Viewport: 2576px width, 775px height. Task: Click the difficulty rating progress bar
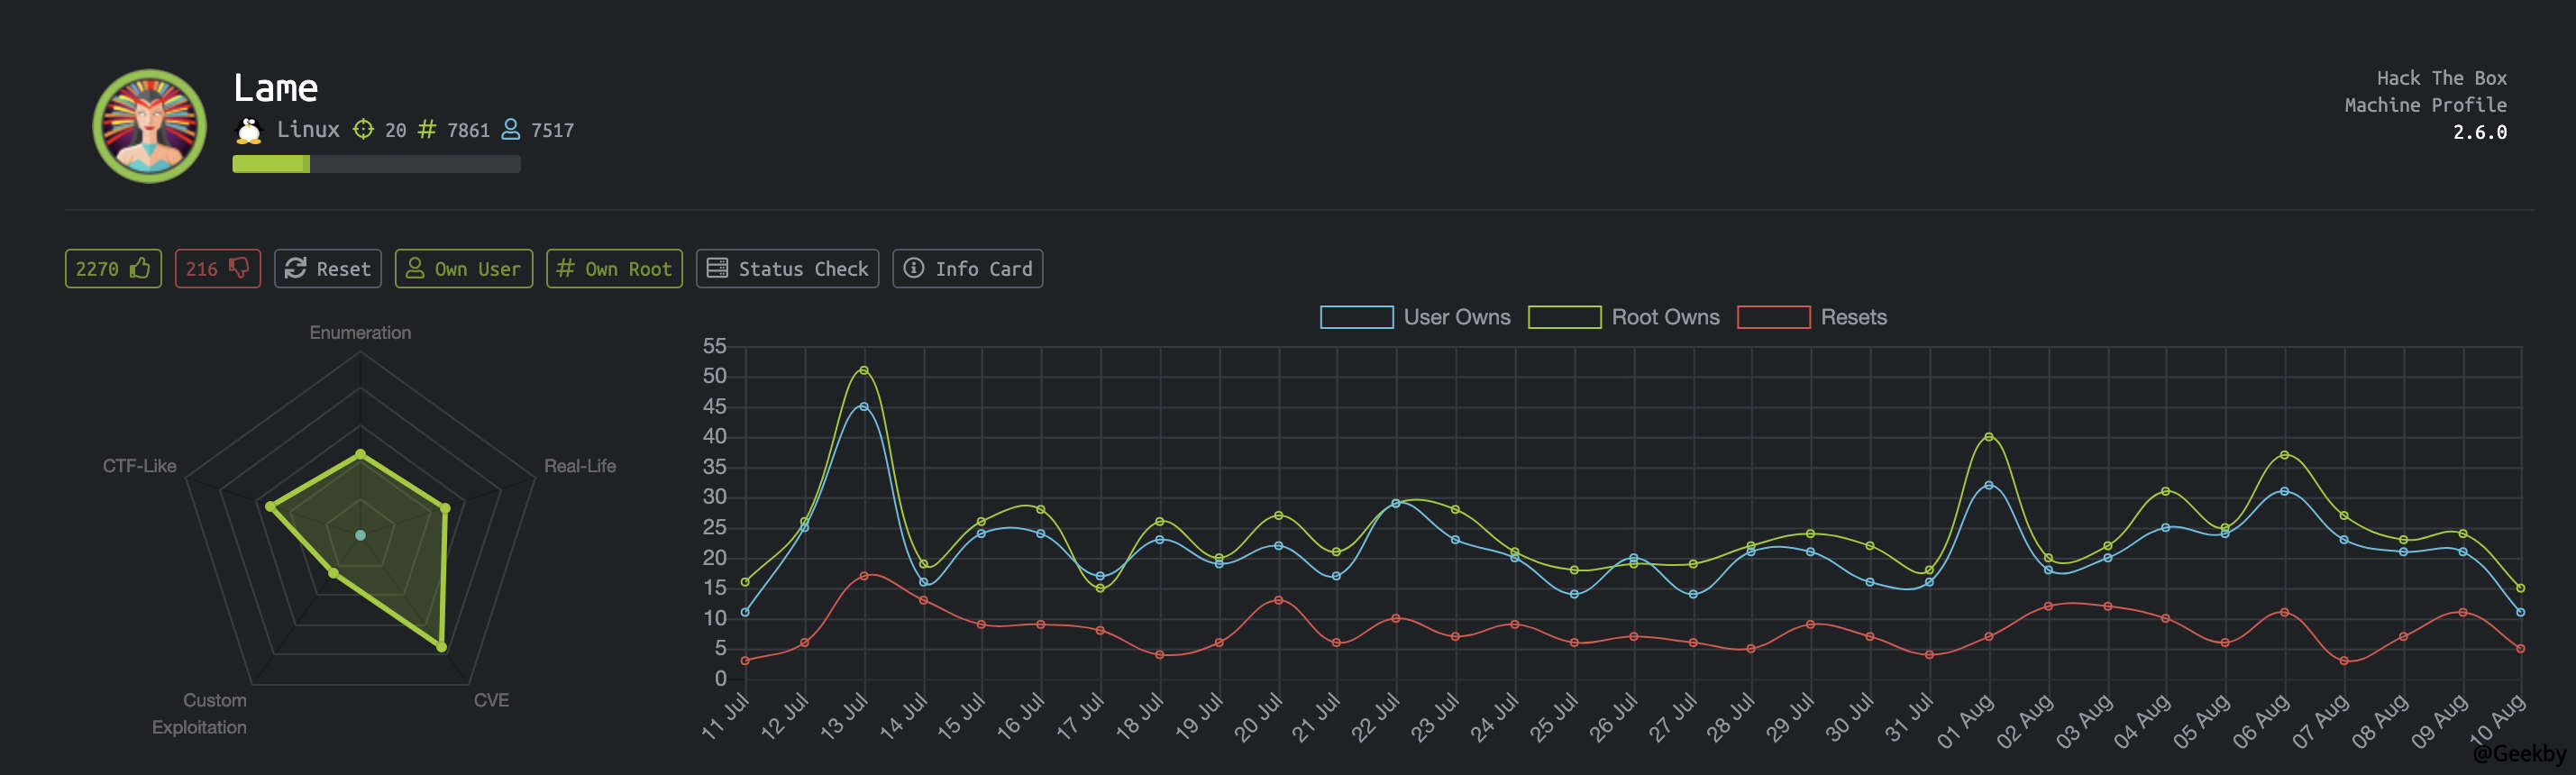pos(376,164)
